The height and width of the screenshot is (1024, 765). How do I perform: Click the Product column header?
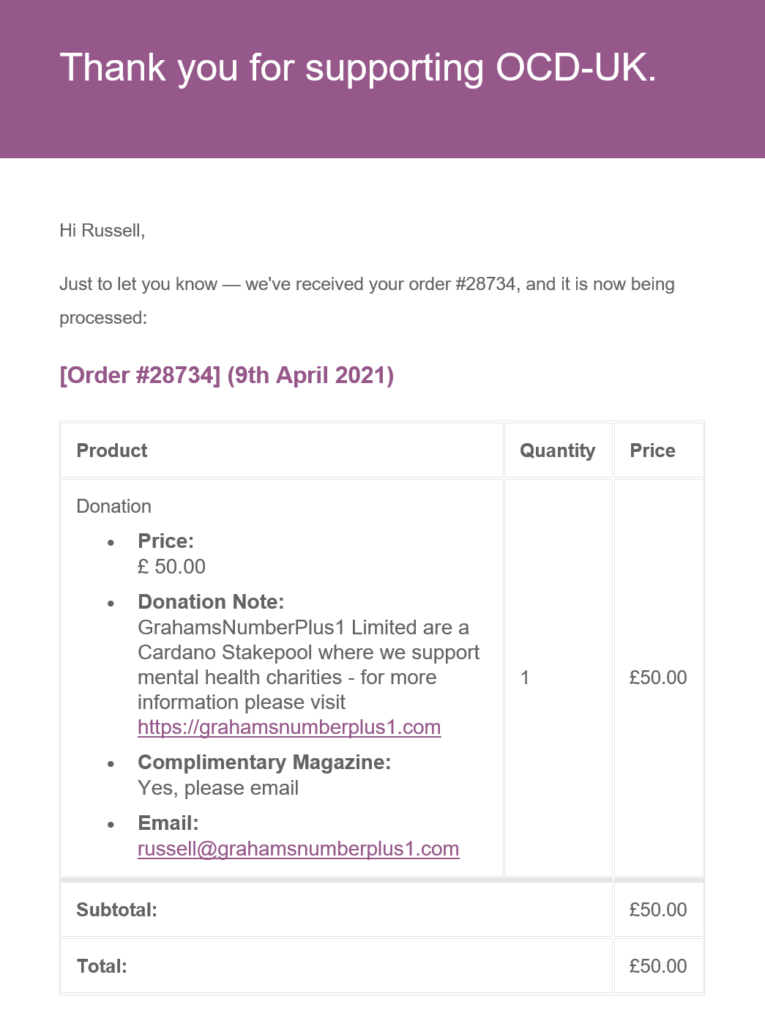[x=112, y=451]
